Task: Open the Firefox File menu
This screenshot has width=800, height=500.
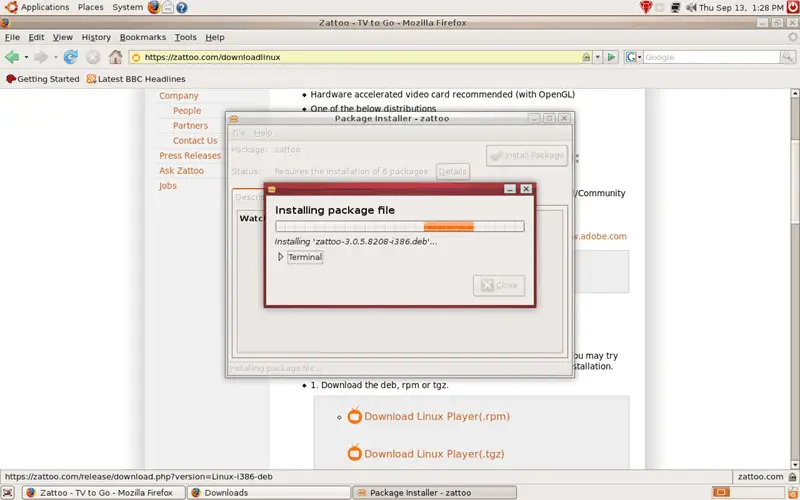Action: [12, 37]
